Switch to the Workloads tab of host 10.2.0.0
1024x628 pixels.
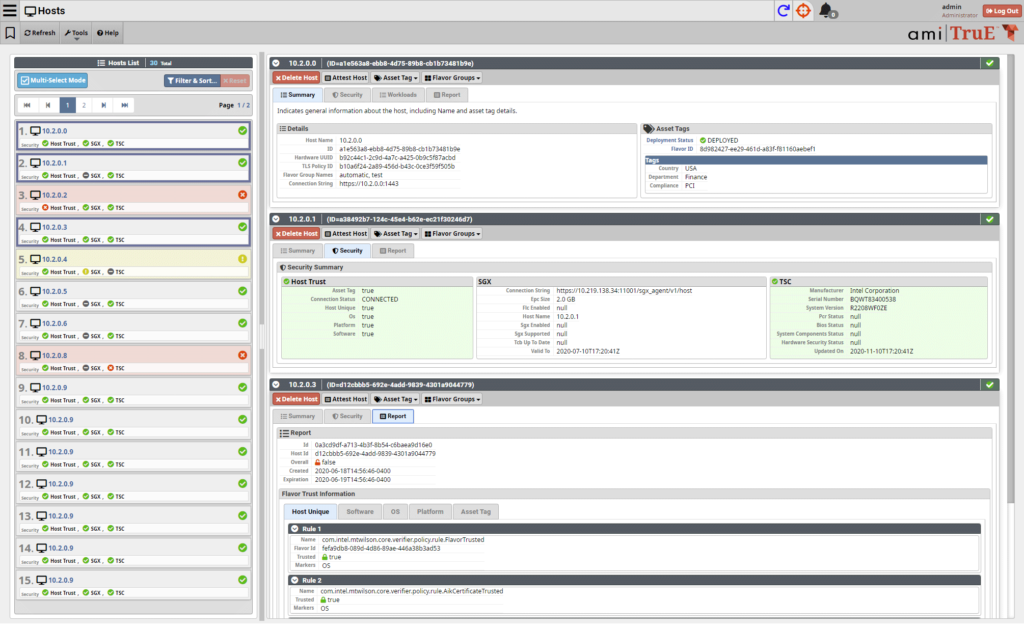pyautogui.click(x=397, y=95)
